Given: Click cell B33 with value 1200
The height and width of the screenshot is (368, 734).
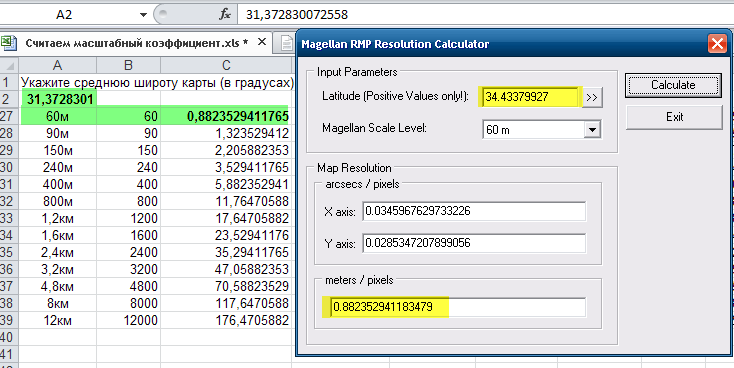Looking at the screenshot, I should (128, 218).
